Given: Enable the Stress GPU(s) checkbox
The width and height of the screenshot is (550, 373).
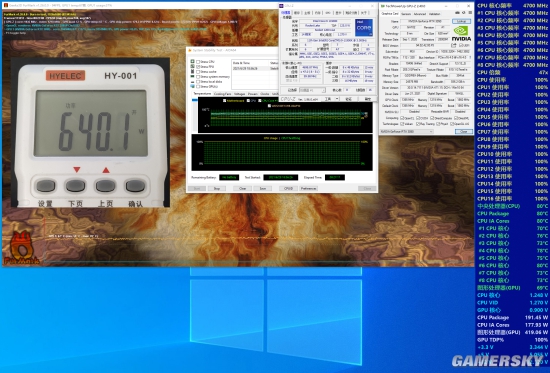Looking at the screenshot, I should point(198,86).
